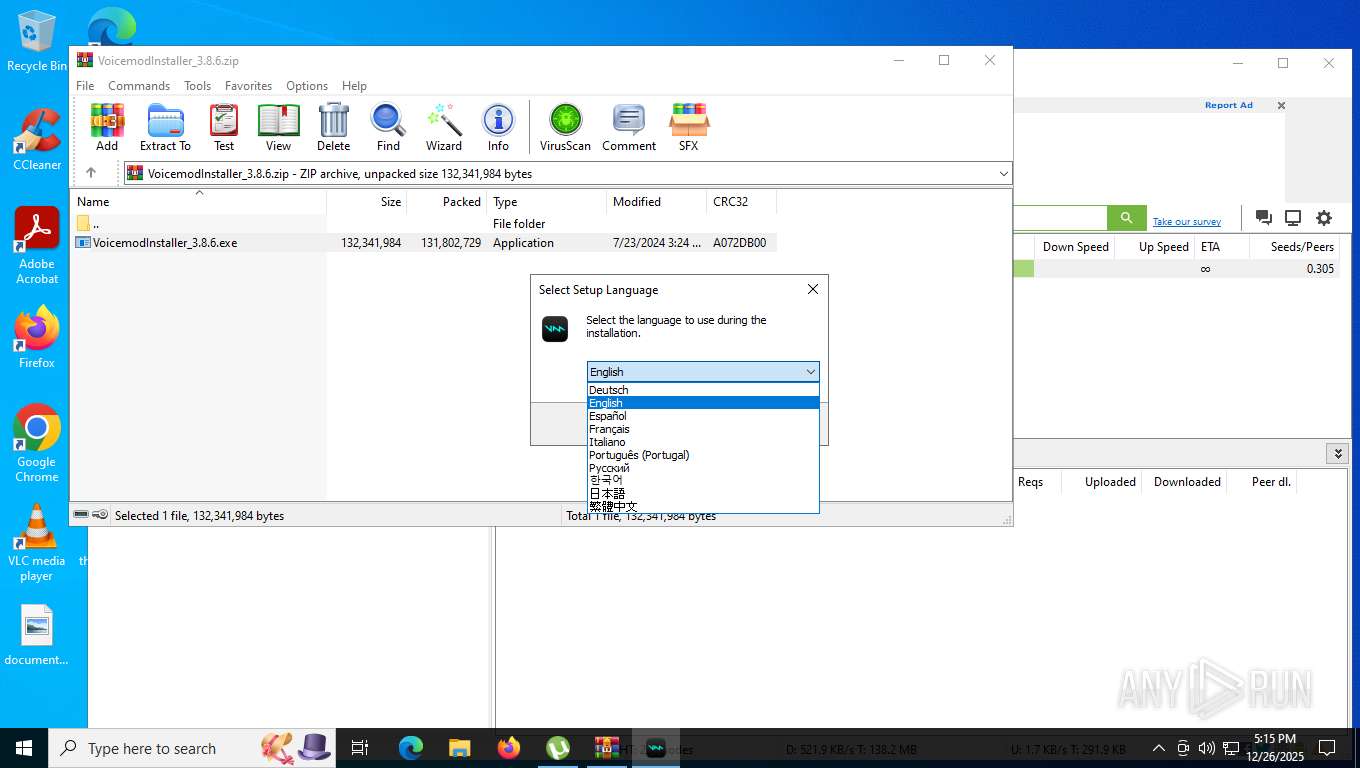Click the uTorrent remote monitor icon
1360x768 pixels.
click(1293, 218)
